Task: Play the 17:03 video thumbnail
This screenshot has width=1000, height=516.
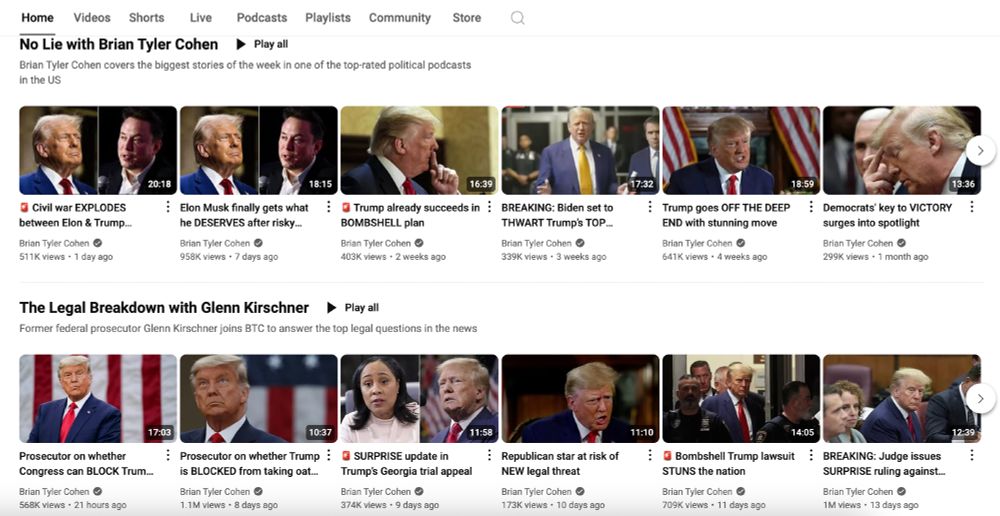Action: click(98, 399)
